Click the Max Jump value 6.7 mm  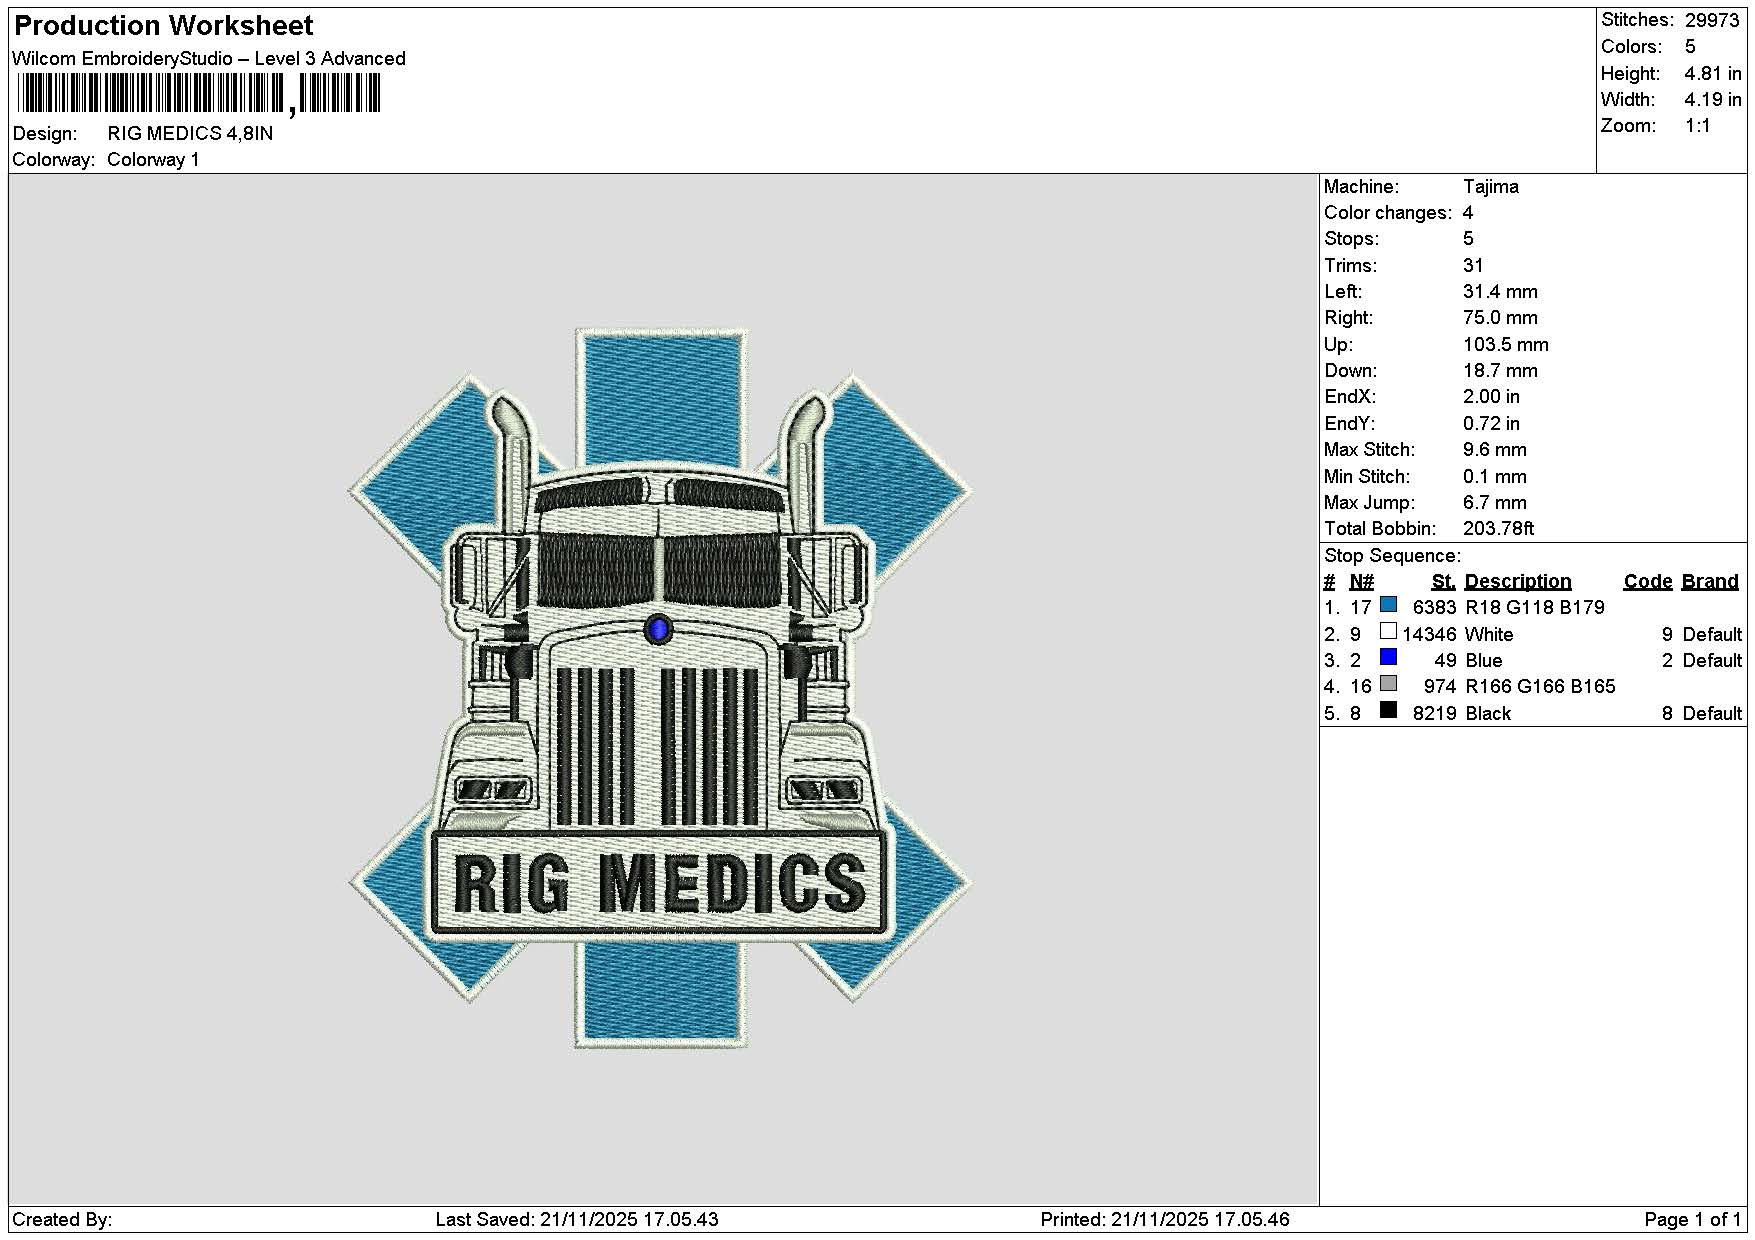point(1495,502)
